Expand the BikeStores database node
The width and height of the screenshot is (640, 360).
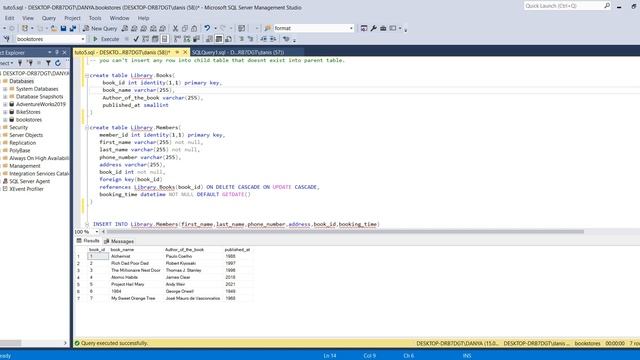coord(5,112)
